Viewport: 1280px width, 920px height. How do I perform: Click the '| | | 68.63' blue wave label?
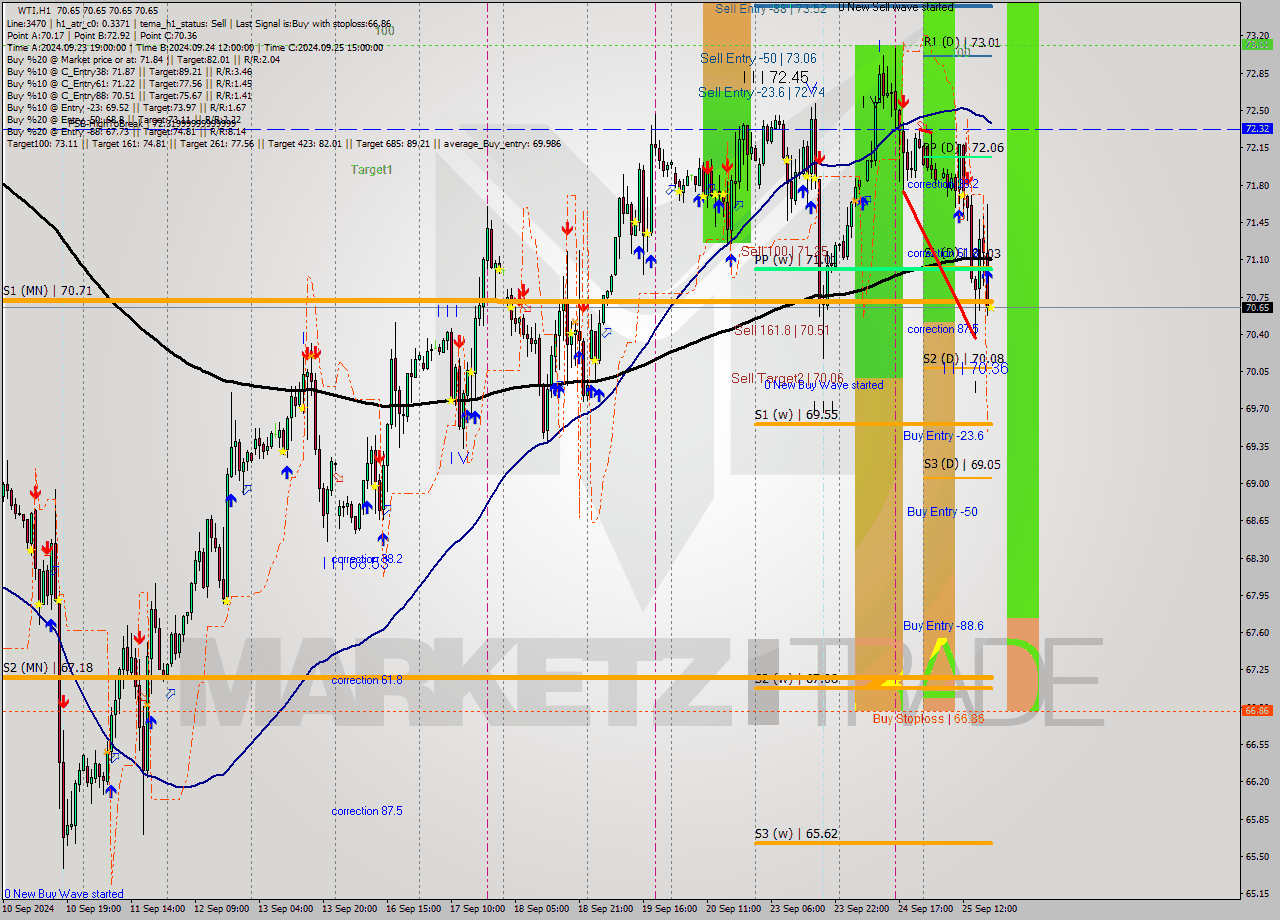354,565
